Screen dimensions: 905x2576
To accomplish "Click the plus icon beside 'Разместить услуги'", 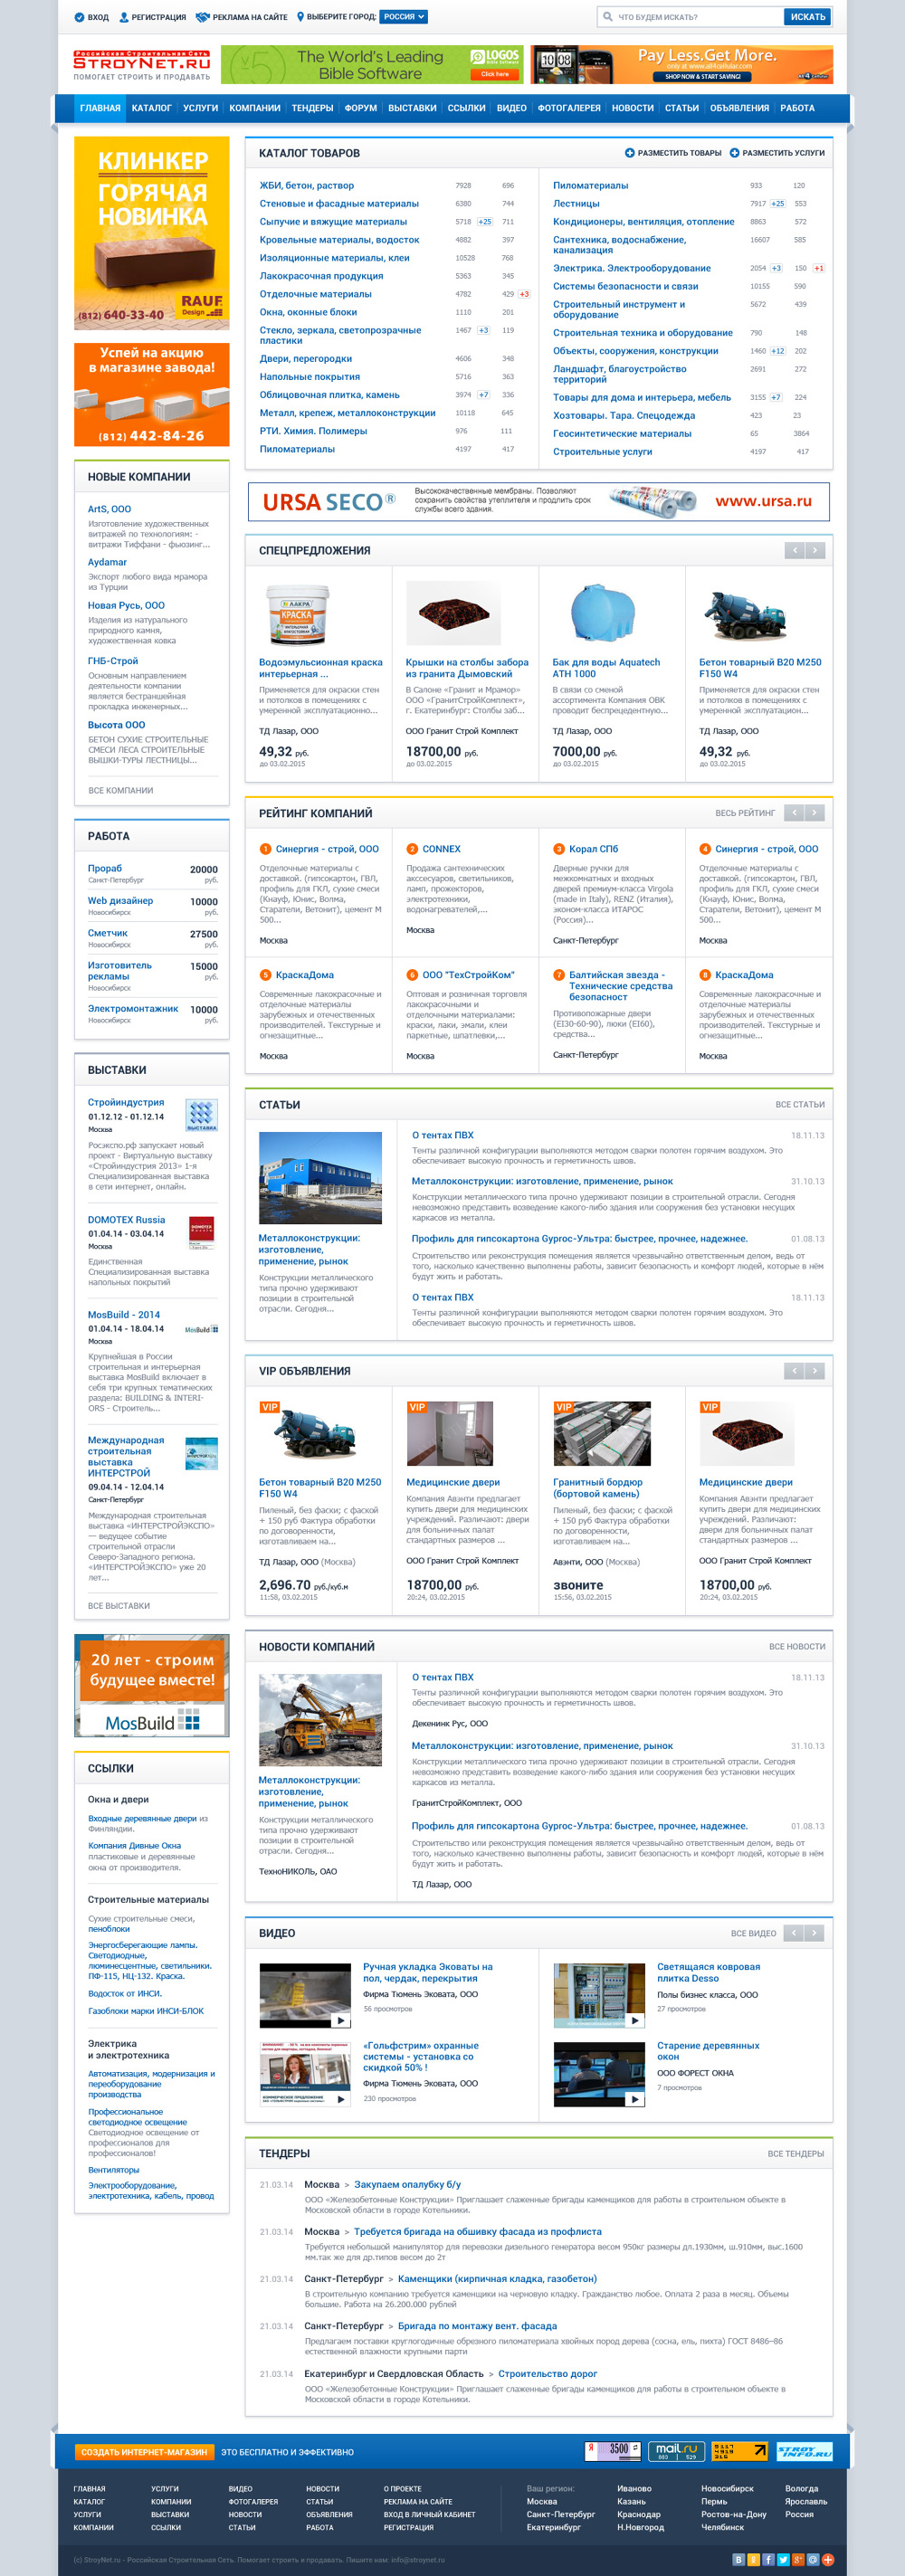I will (734, 153).
